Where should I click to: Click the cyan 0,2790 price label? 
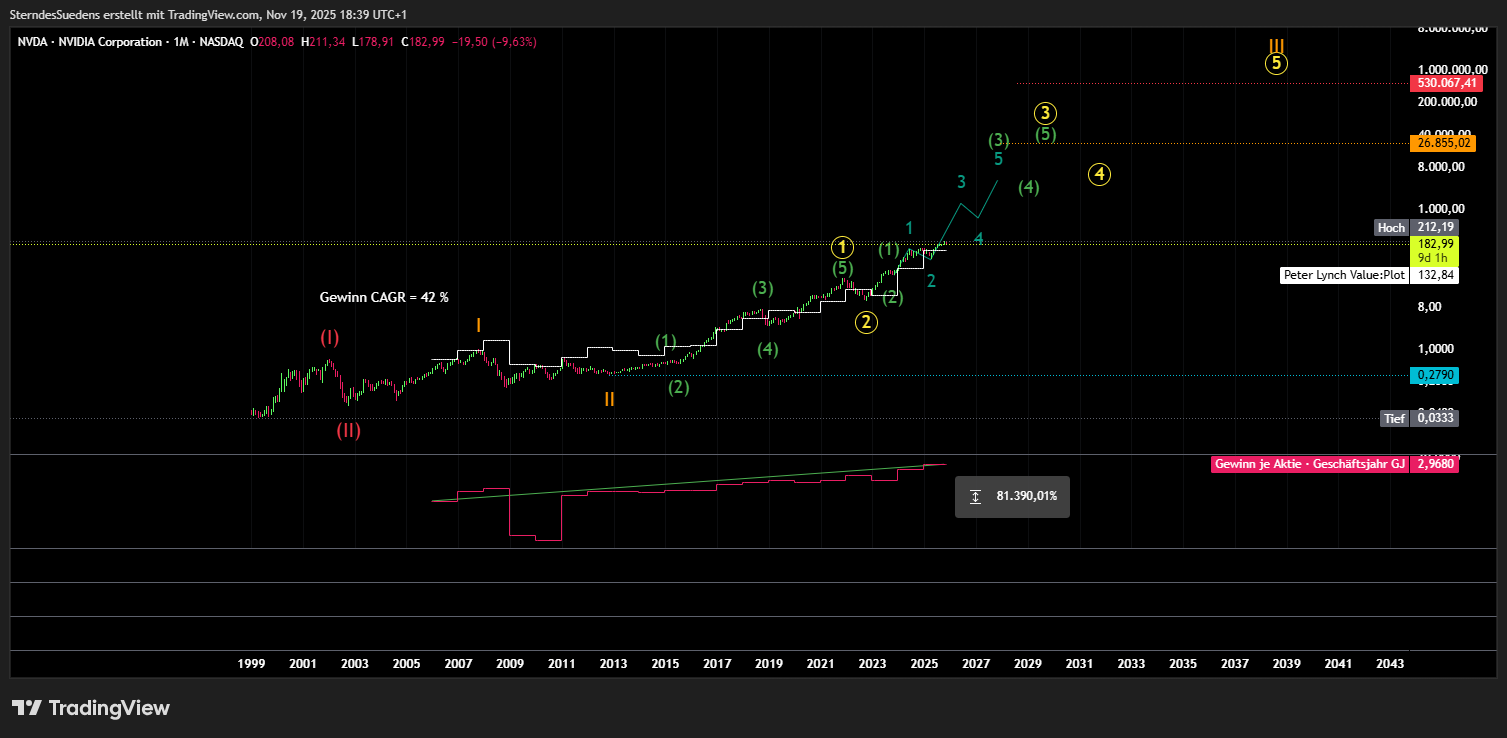[x=1433, y=375]
